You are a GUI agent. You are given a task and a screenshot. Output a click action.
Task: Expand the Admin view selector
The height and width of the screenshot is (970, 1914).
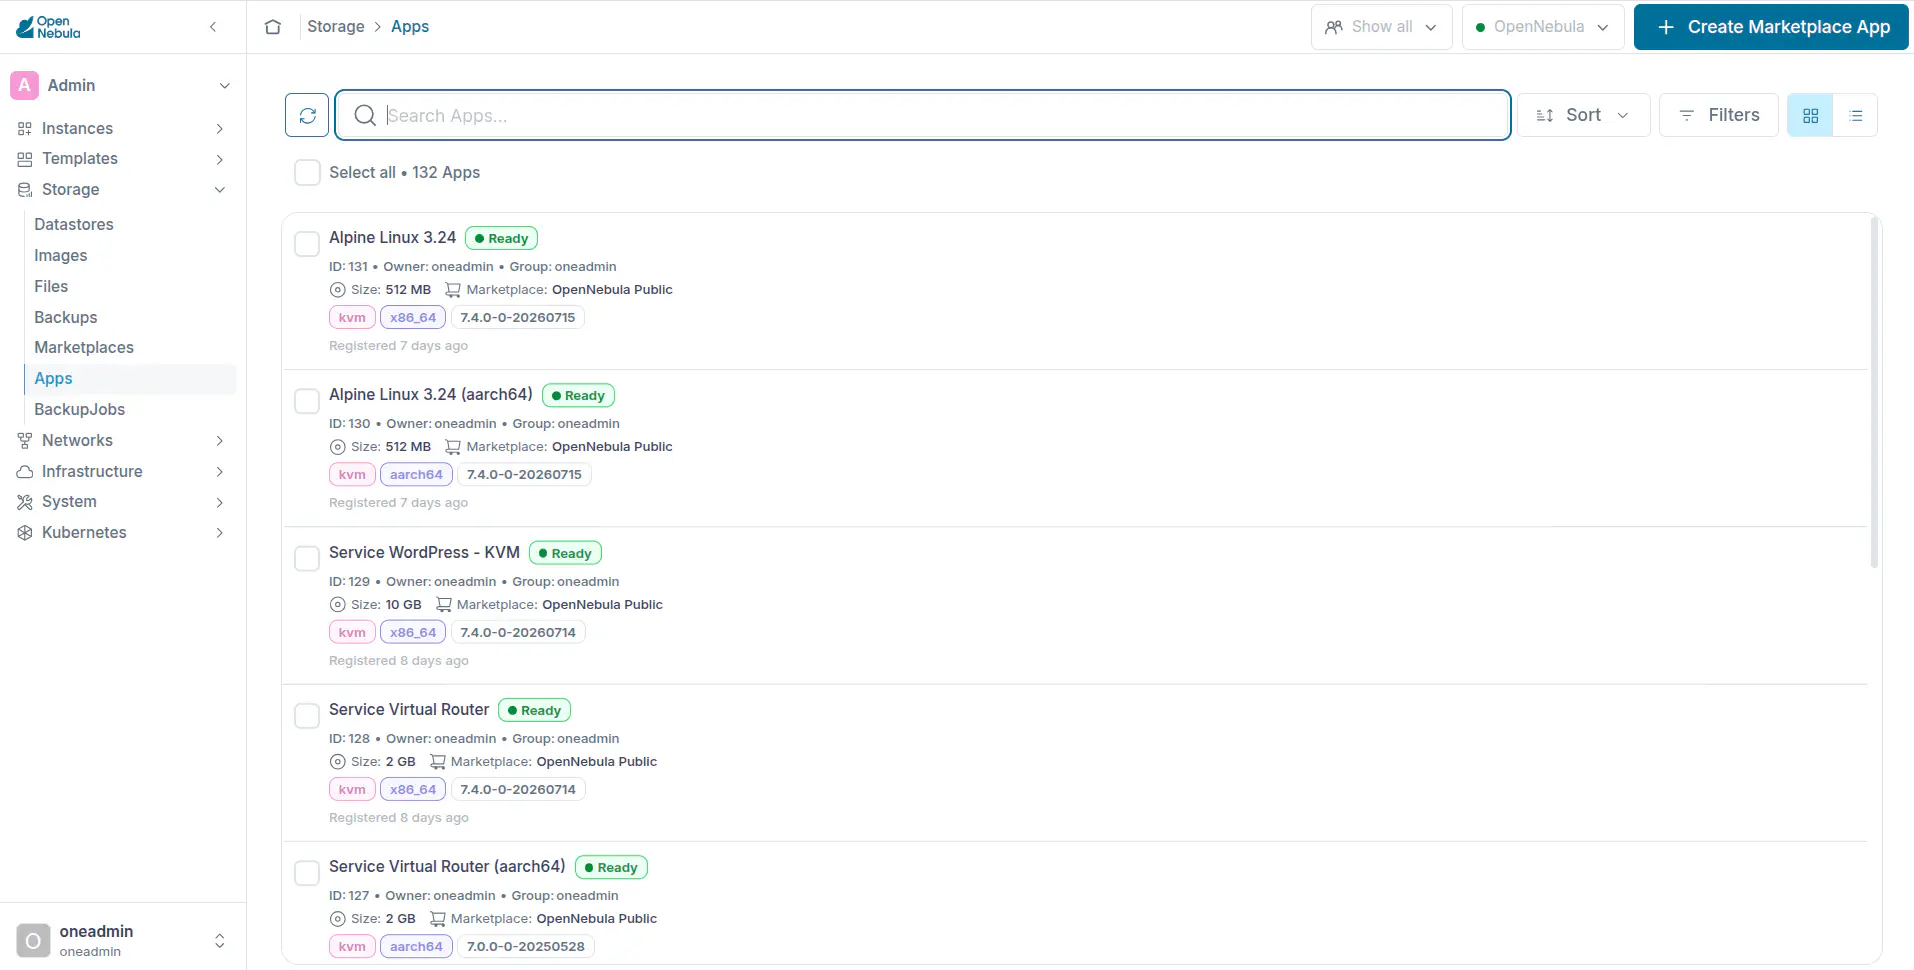(x=225, y=86)
